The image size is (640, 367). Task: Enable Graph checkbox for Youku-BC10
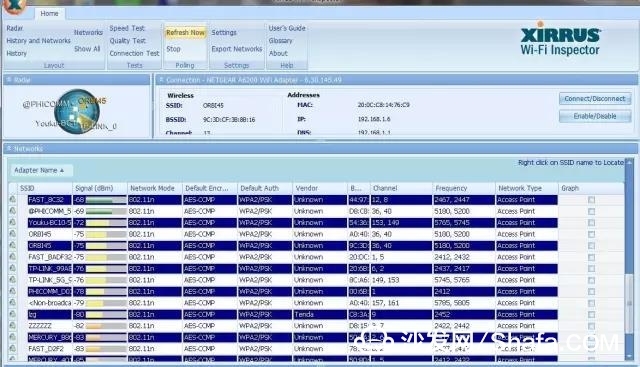pos(591,223)
